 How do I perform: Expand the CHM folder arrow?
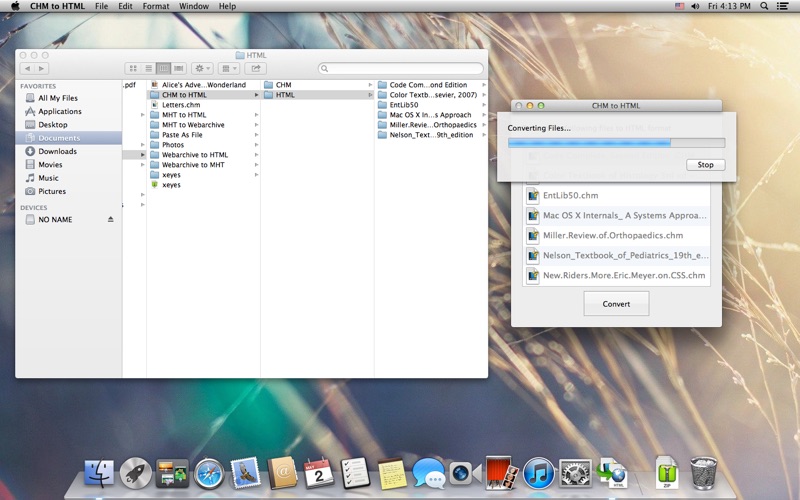point(370,85)
